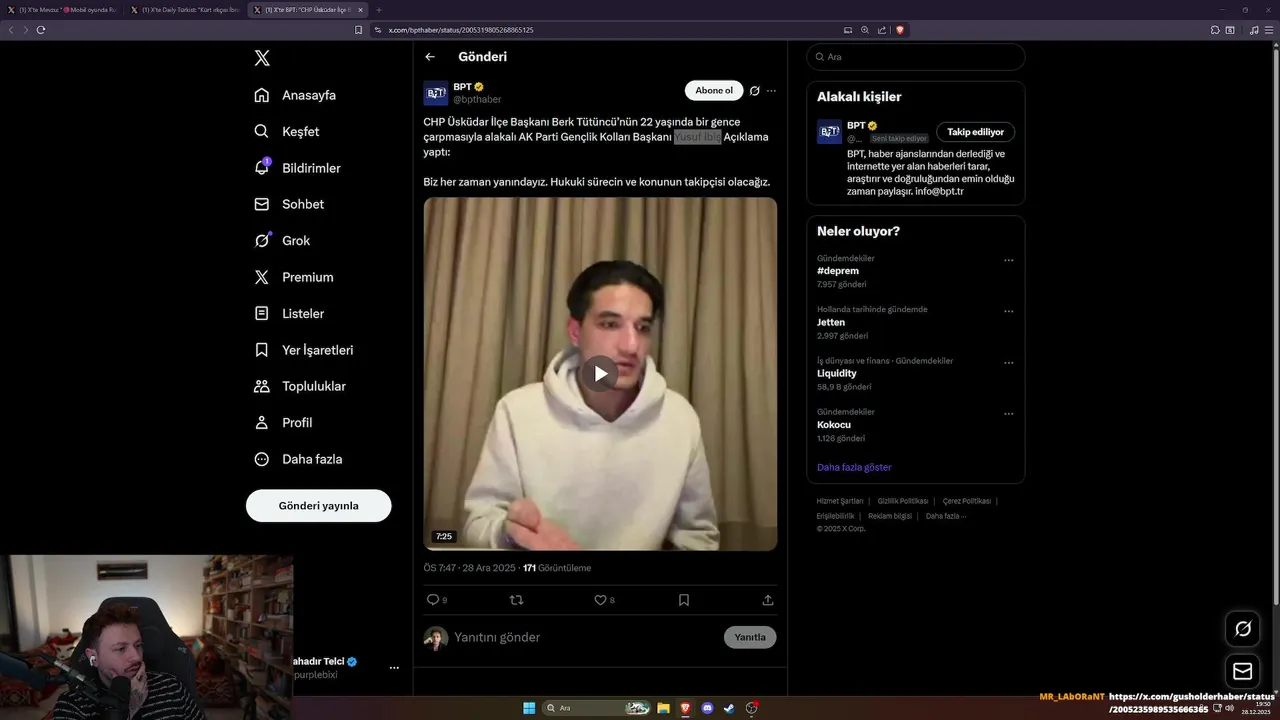Open #deprem trend
The image size is (1280, 720).
838,271
